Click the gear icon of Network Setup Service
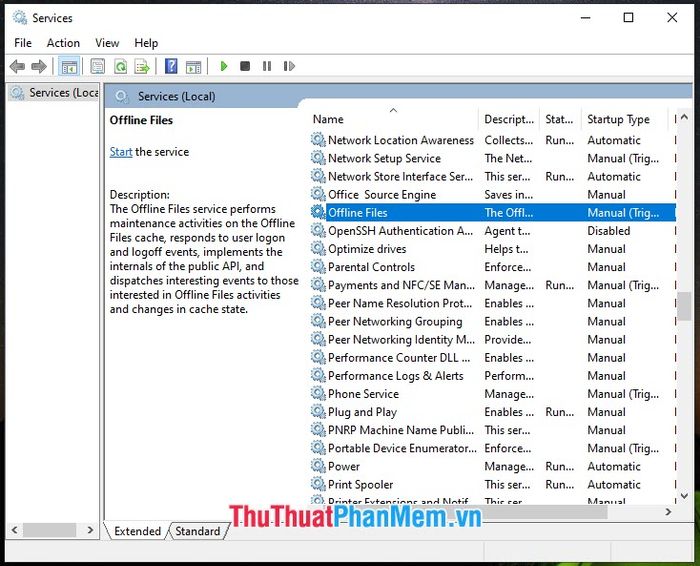Screen dimensions: 700x566 coord(318,157)
